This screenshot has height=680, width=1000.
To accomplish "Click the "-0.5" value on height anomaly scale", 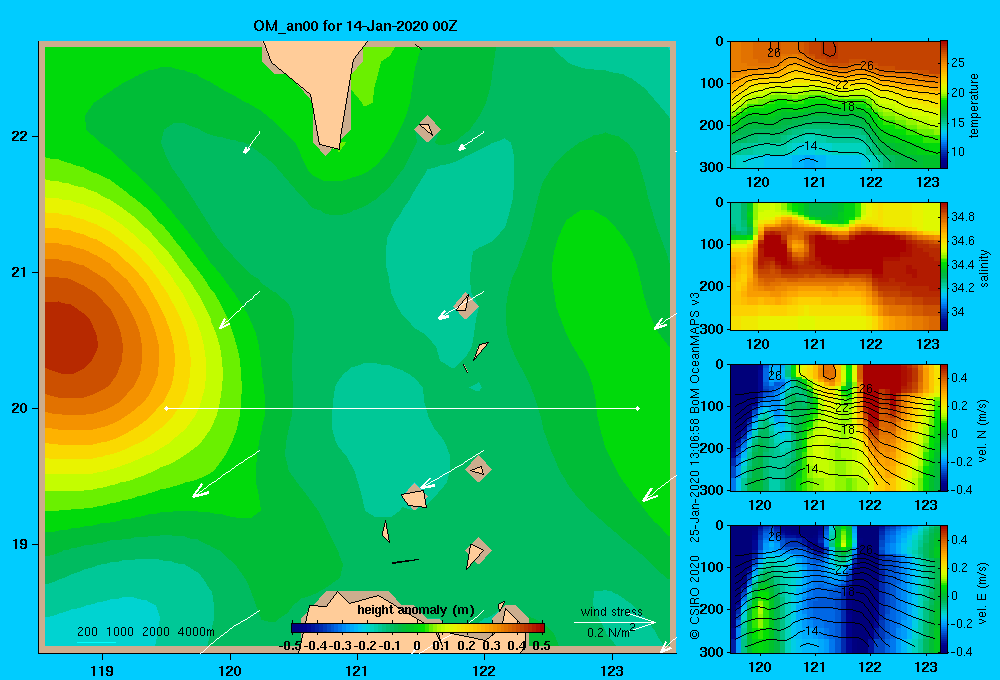I will click(x=290, y=646).
